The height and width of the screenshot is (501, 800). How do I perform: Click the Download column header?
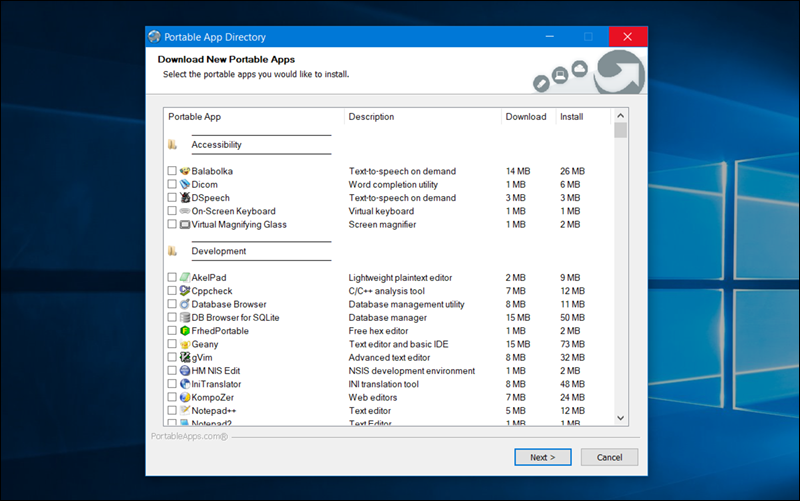point(529,117)
